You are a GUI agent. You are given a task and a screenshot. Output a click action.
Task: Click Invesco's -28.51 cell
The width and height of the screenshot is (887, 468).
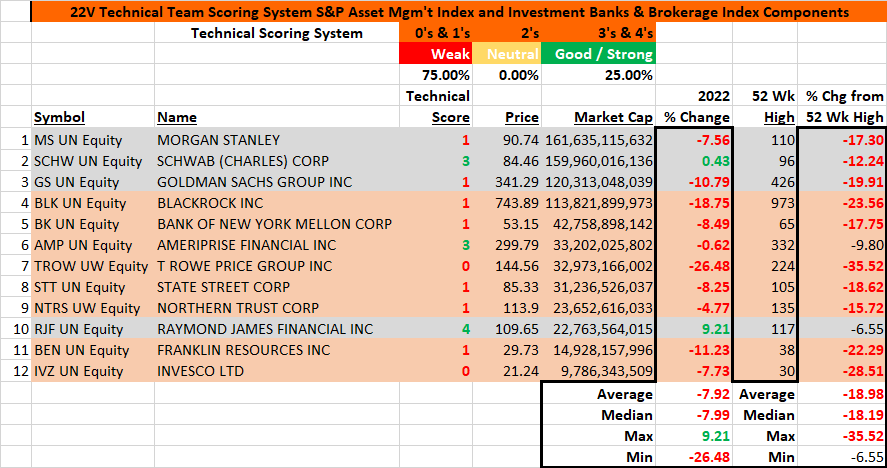[x=842, y=371]
